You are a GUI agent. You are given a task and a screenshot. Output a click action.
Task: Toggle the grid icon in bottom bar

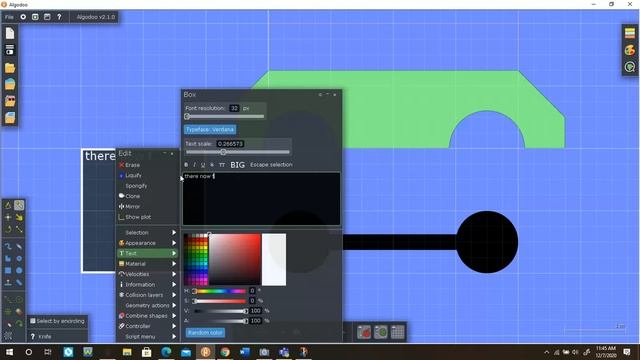[398, 332]
